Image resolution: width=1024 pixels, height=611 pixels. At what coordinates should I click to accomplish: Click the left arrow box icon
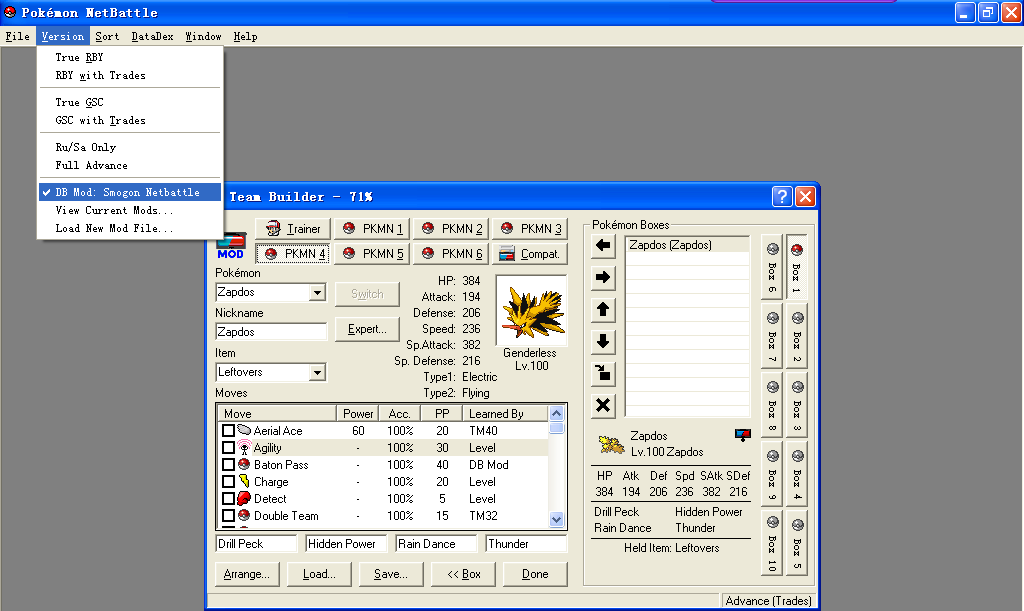(603, 245)
